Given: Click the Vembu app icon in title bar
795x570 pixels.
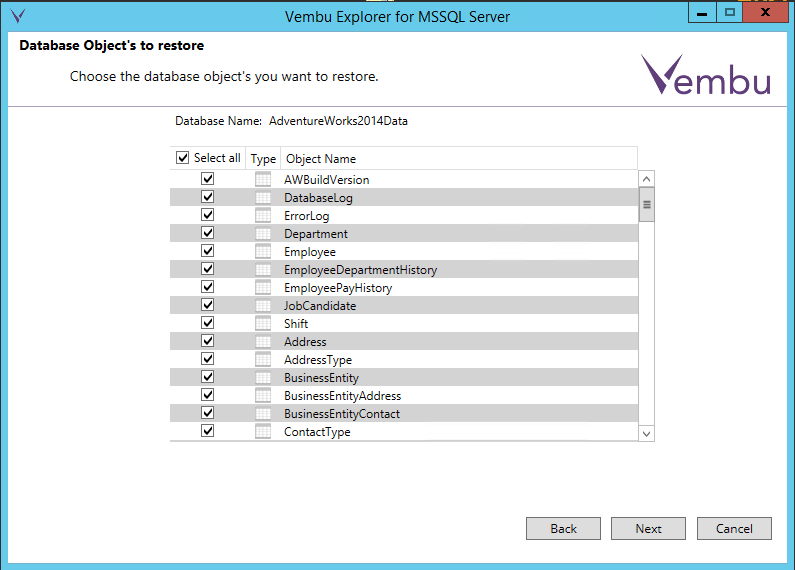Looking at the screenshot, I should click(x=17, y=16).
